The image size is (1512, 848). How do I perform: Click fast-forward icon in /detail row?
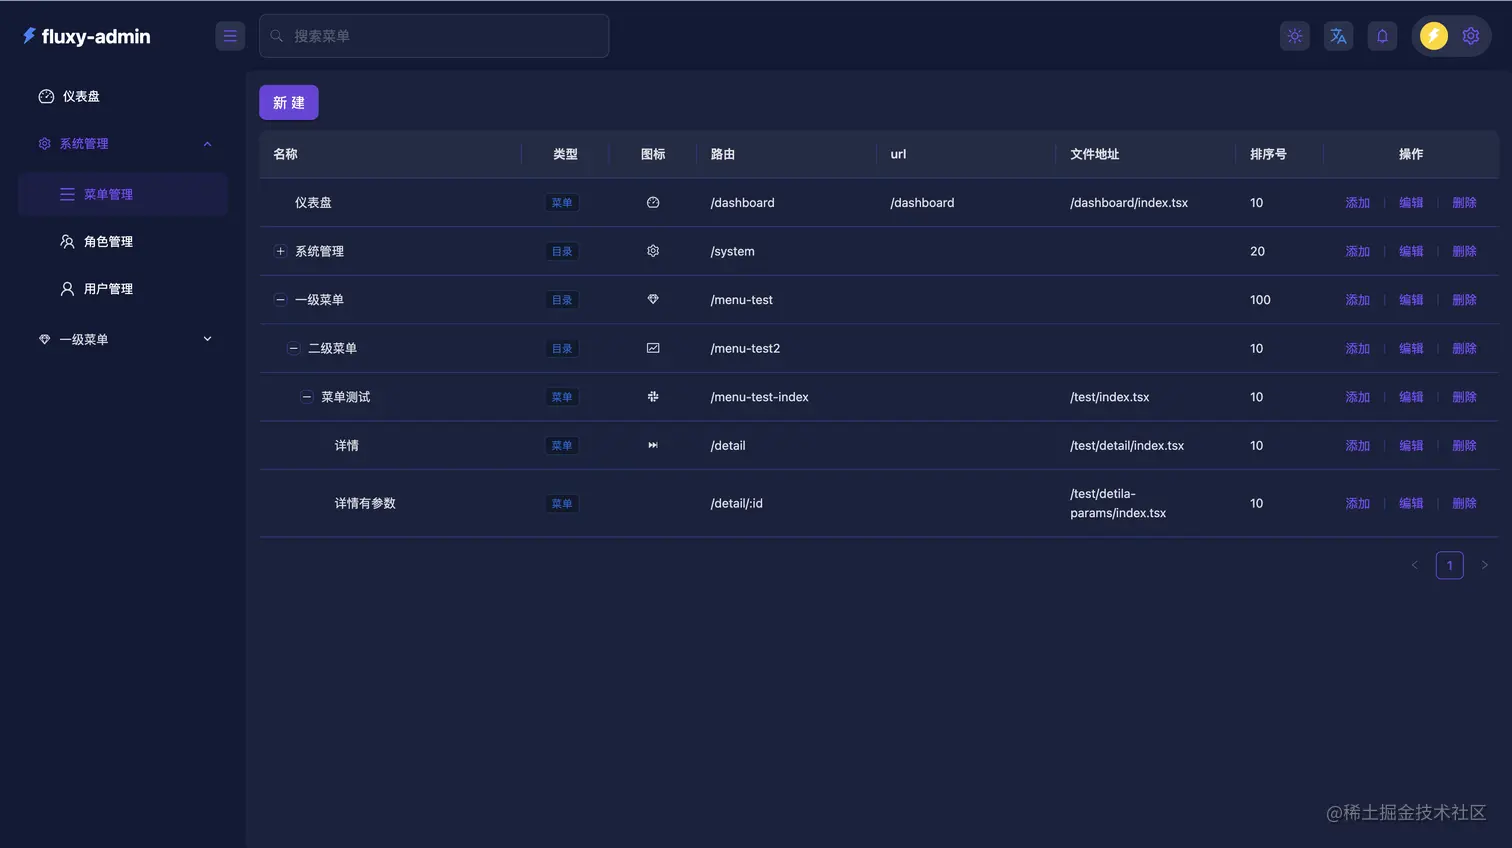653,445
